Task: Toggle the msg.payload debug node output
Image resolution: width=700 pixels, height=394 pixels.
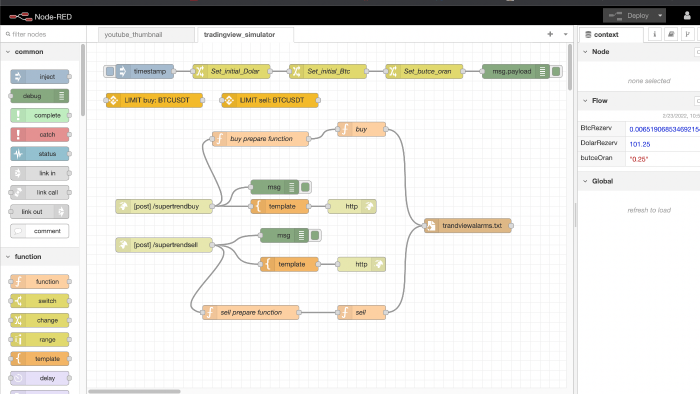Action: coord(556,71)
